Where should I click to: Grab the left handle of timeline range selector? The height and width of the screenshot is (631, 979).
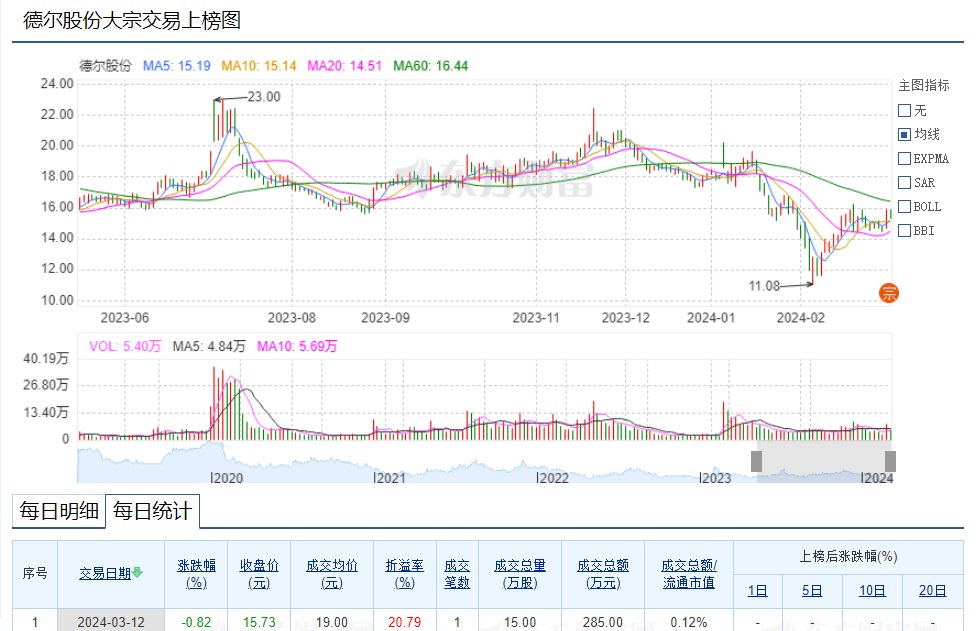[756, 461]
